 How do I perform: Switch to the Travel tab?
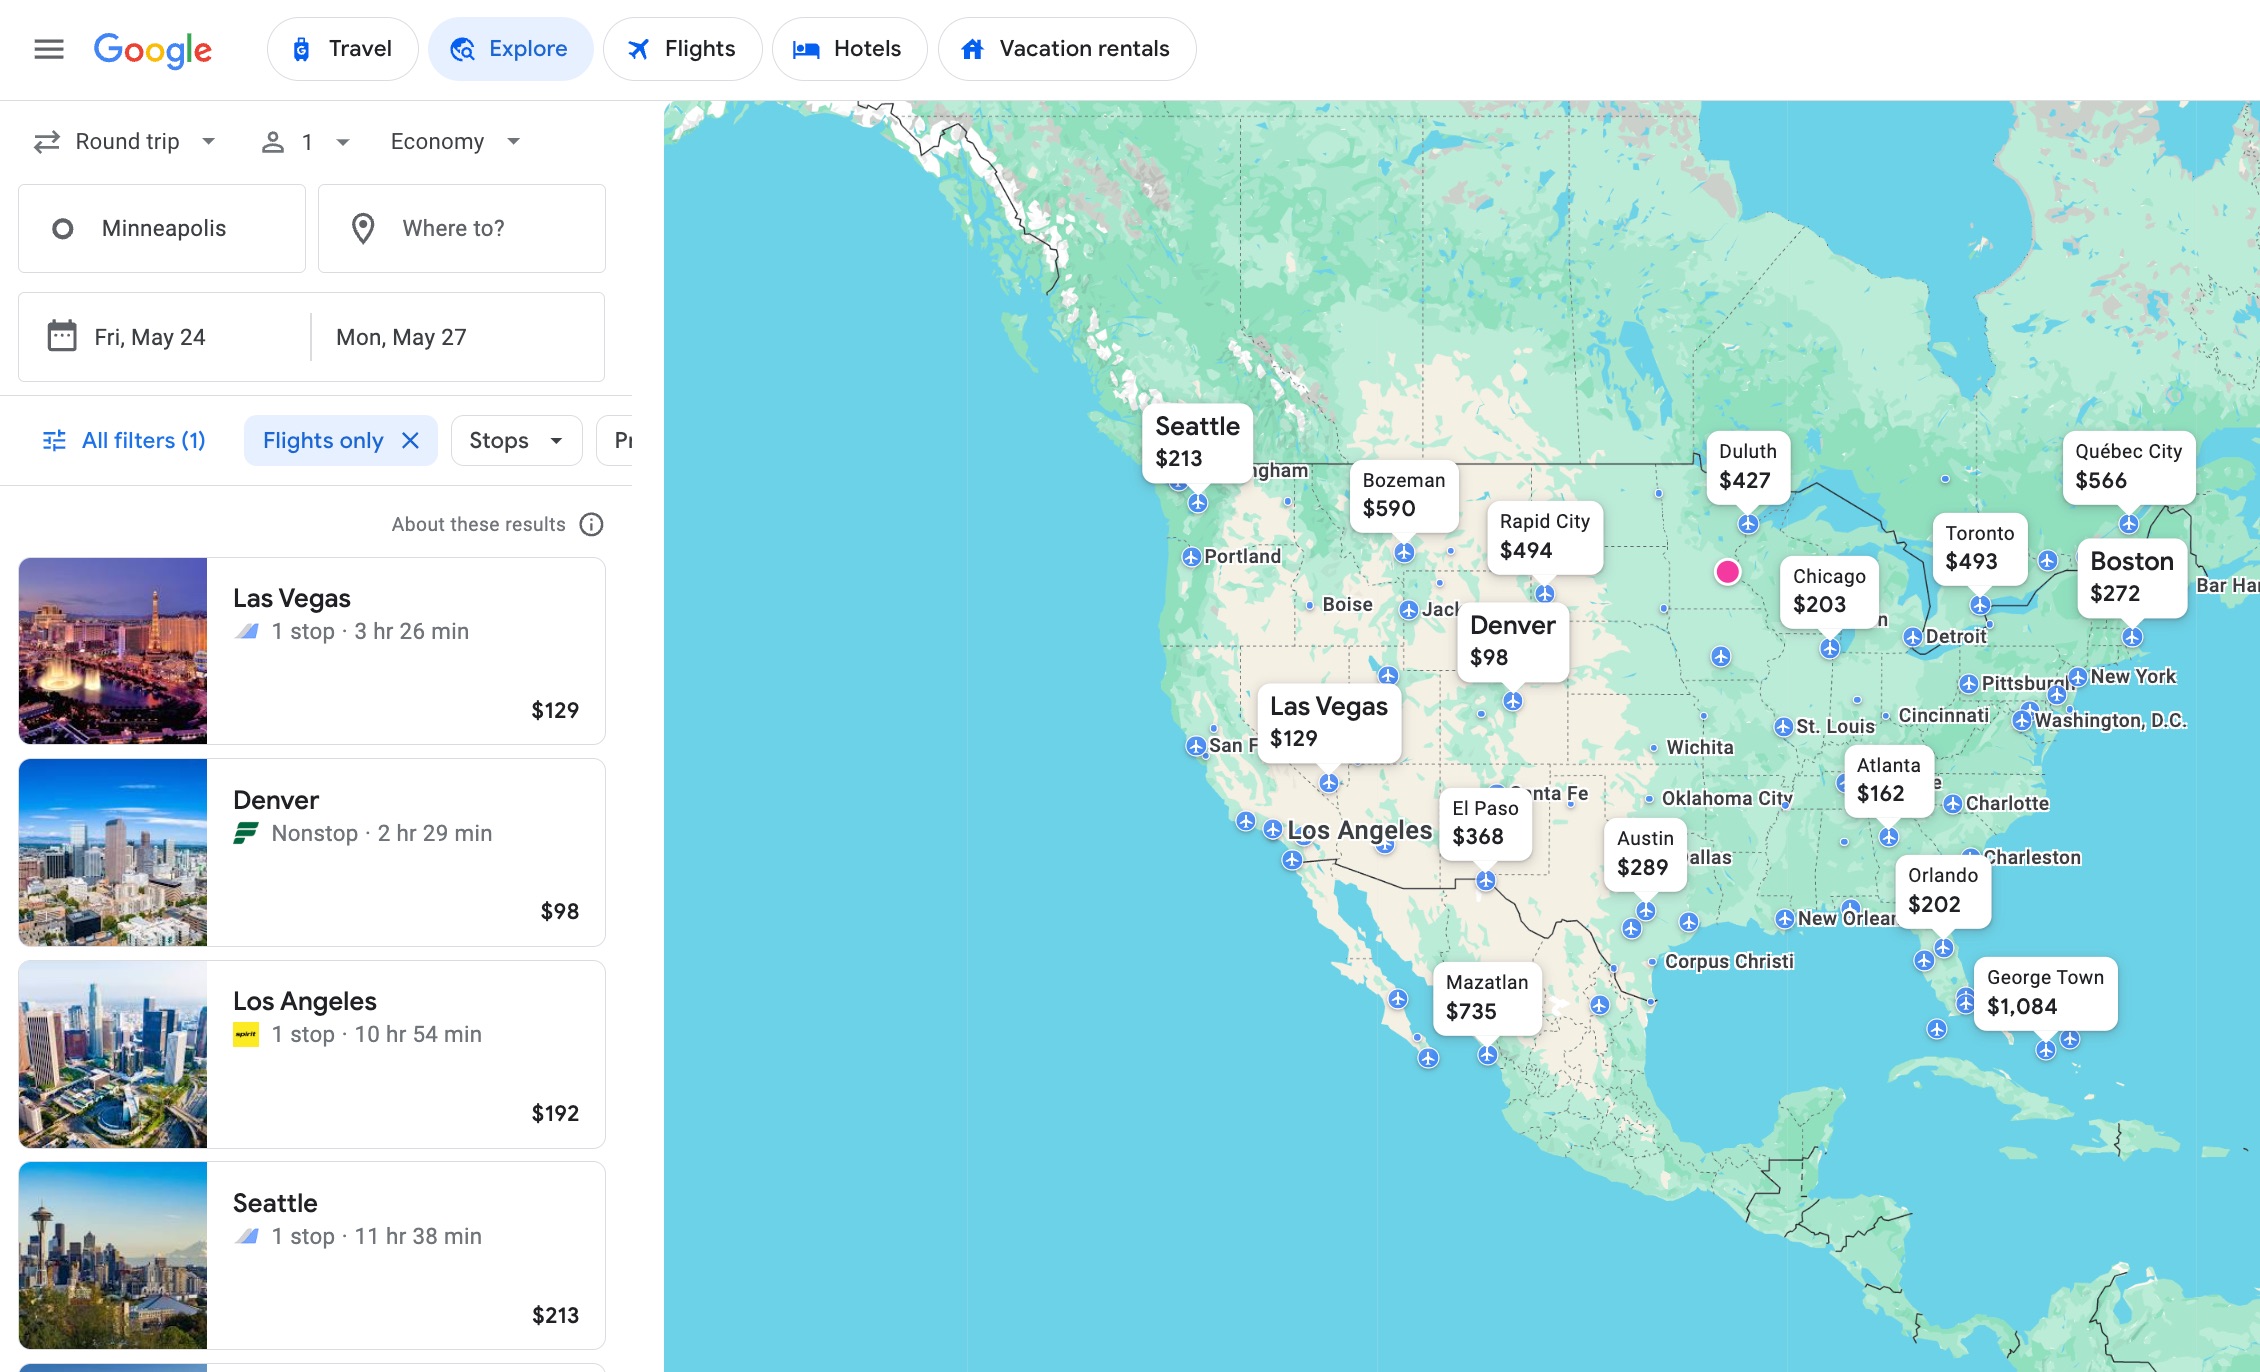pyautogui.click(x=342, y=48)
